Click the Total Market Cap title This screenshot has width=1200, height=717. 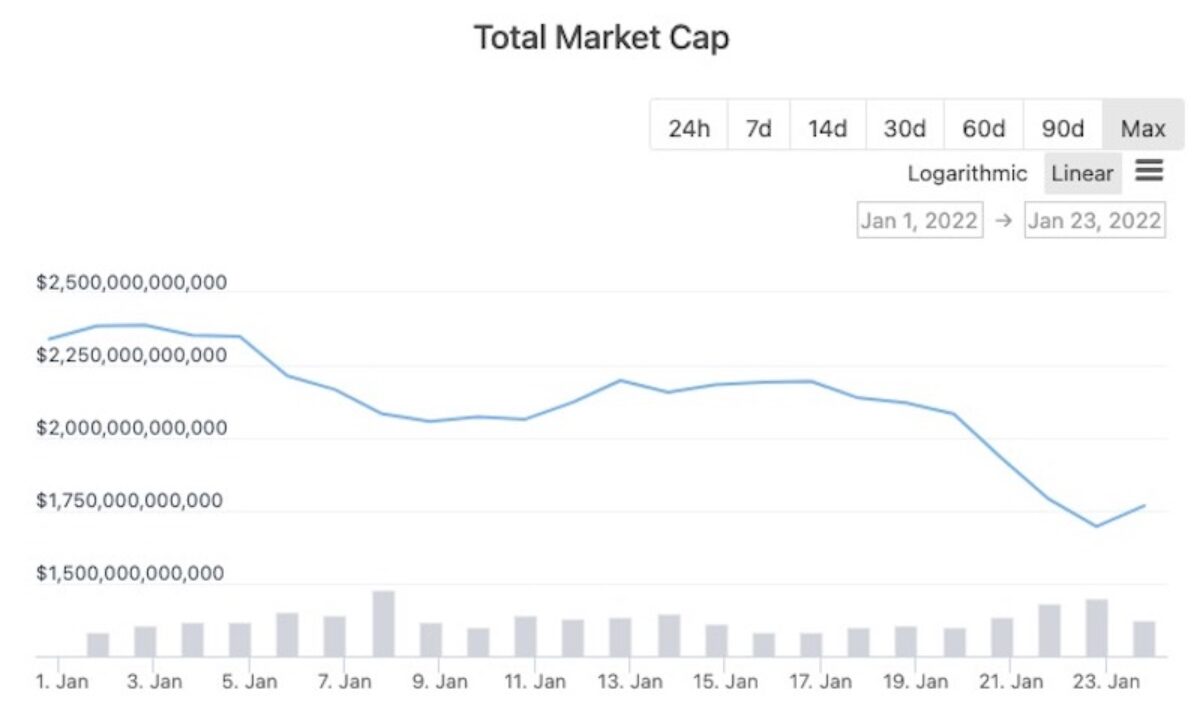click(601, 38)
